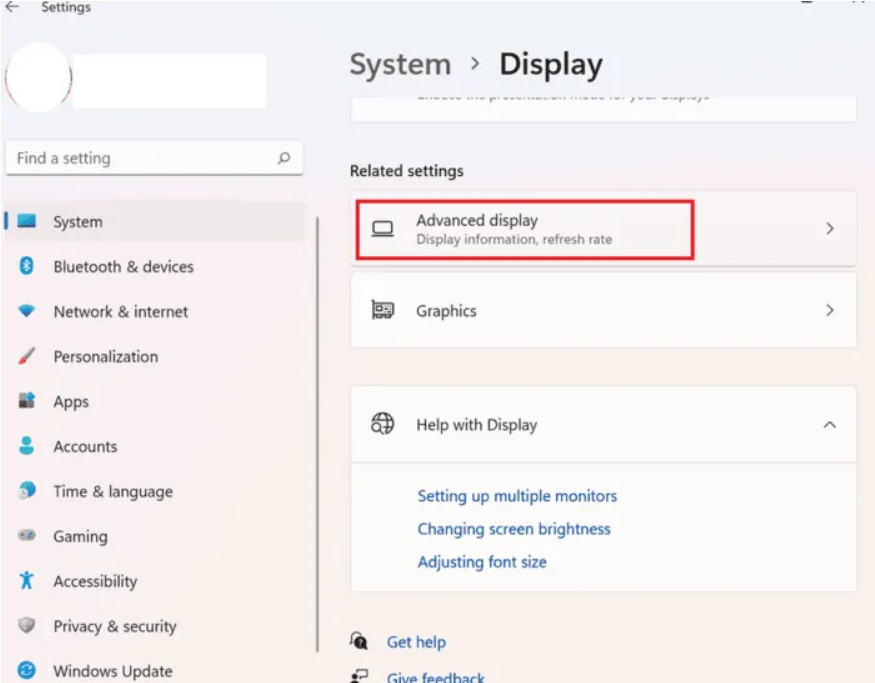Navigate to System in the breadcrumb
This screenshot has width=875, height=683.
pos(399,65)
